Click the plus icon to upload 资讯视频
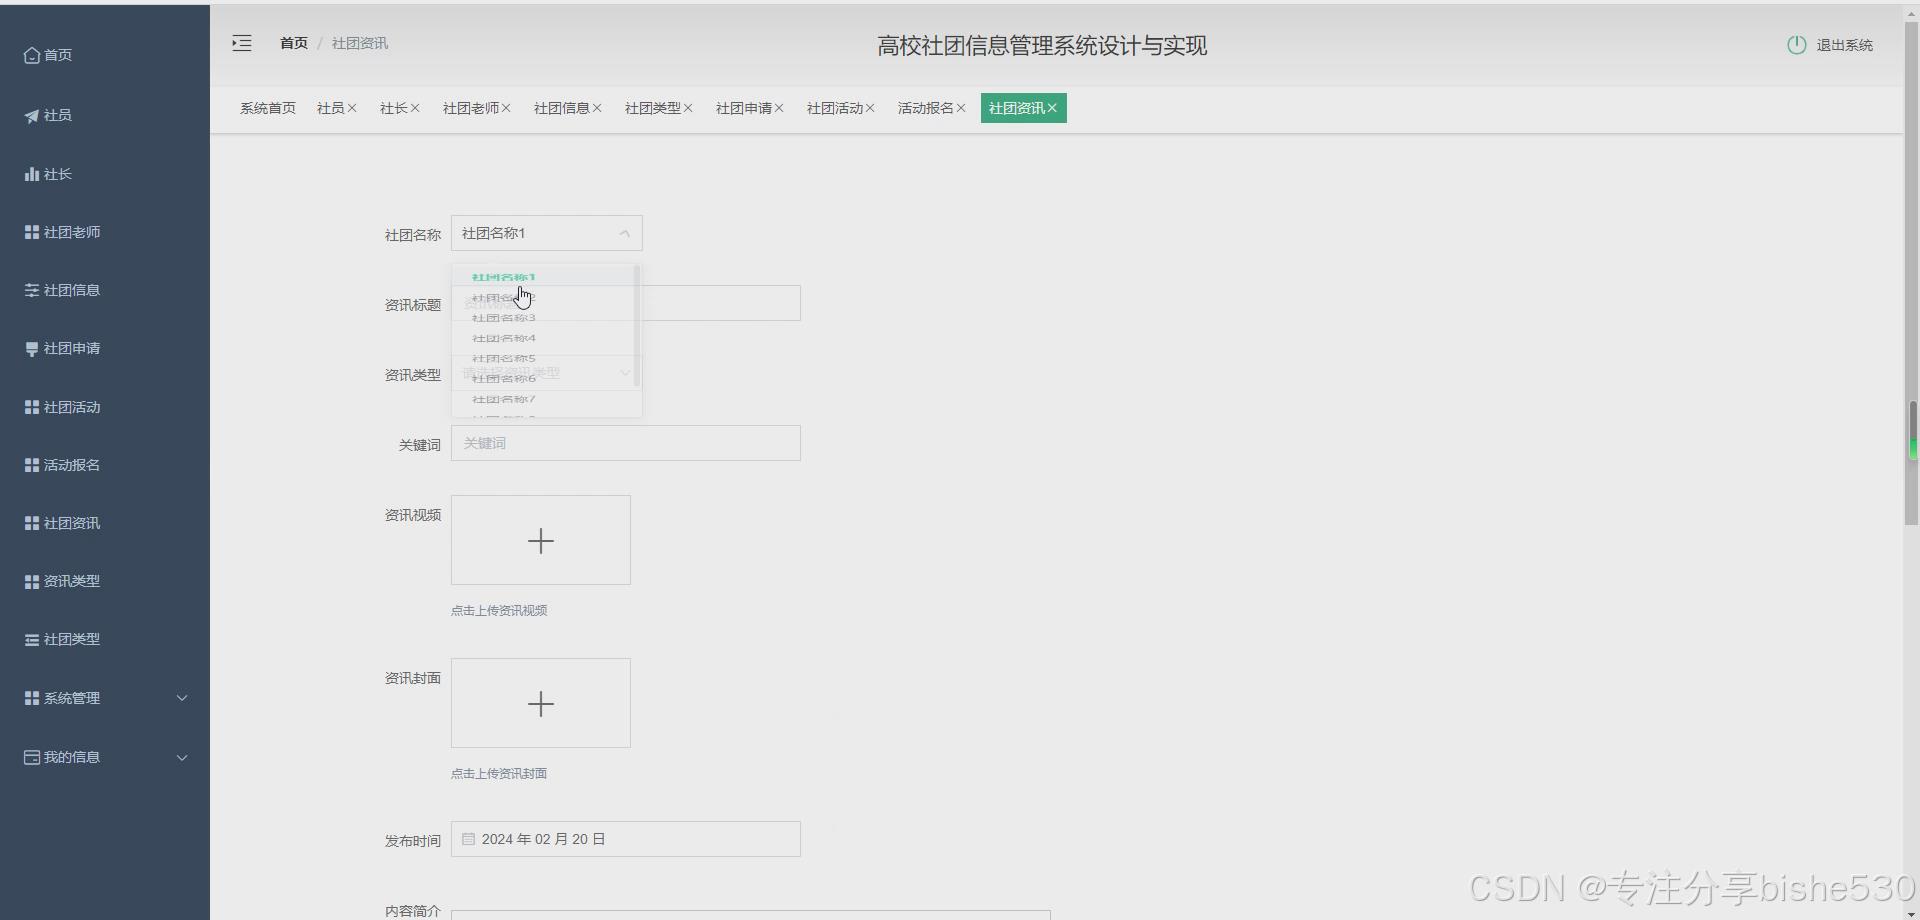The width and height of the screenshot is (1920, 920). tap(541, 541)
